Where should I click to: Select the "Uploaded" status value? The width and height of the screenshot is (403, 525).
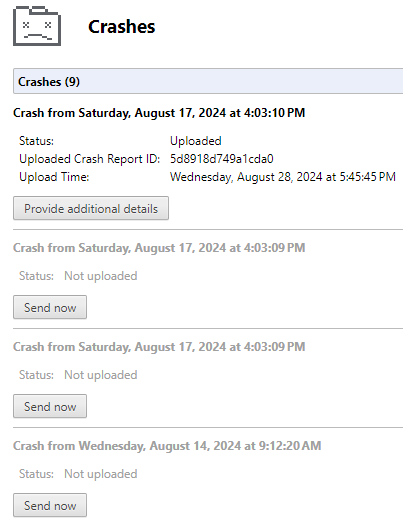click(196, 141)
